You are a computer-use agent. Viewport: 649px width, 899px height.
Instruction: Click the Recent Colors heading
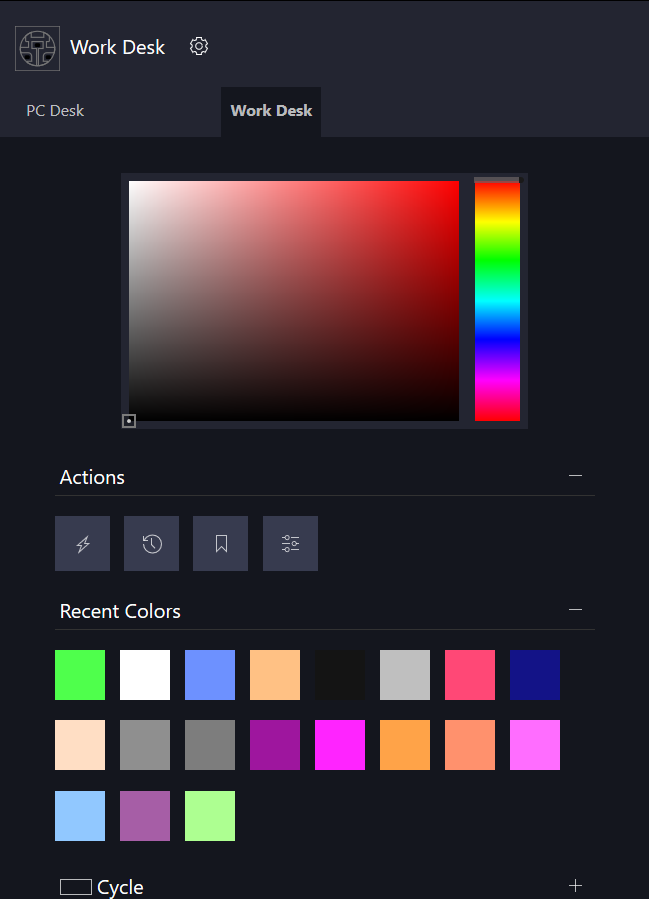pyautogui.click(x=120, y=611)
